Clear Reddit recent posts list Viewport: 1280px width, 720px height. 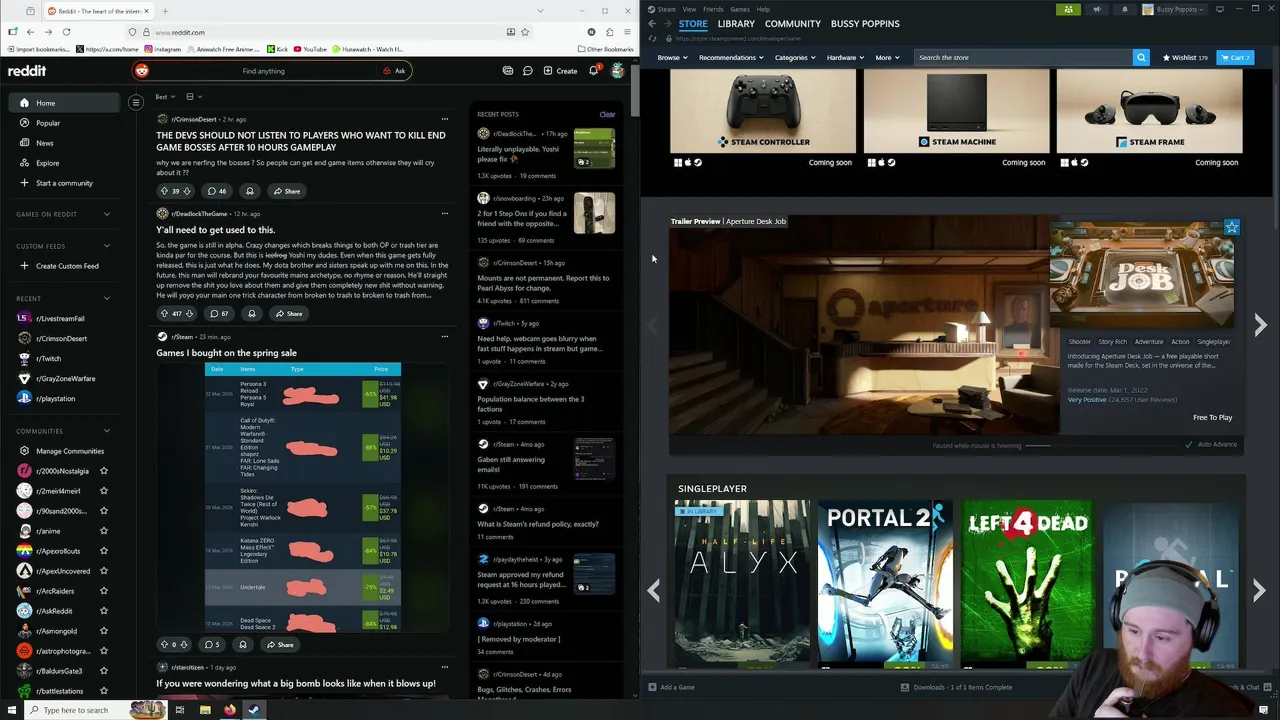(x=607, y=115)
